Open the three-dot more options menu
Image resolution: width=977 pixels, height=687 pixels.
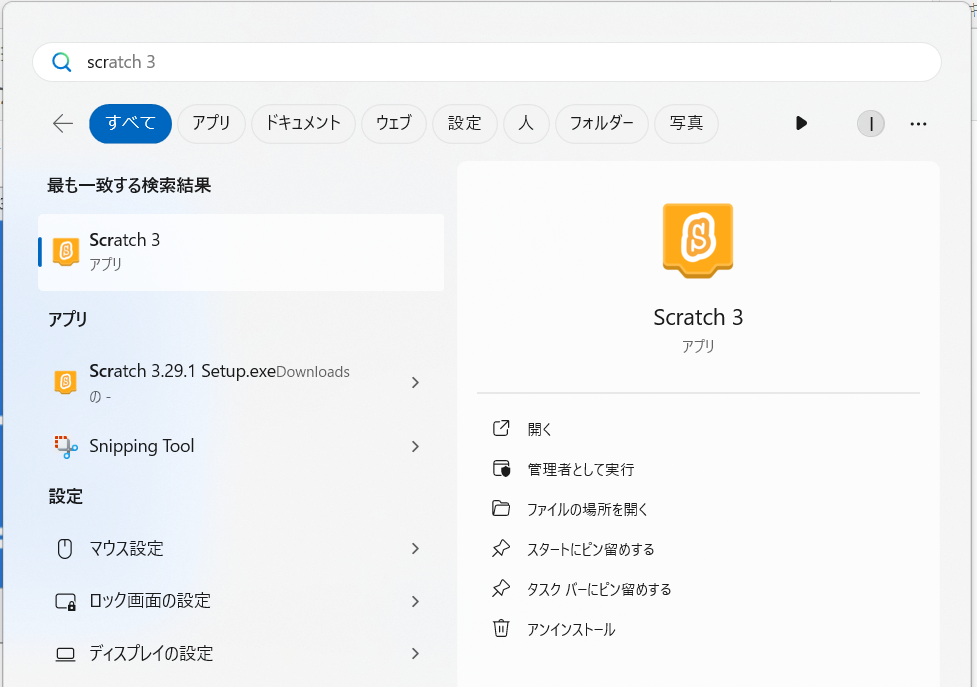918,123
